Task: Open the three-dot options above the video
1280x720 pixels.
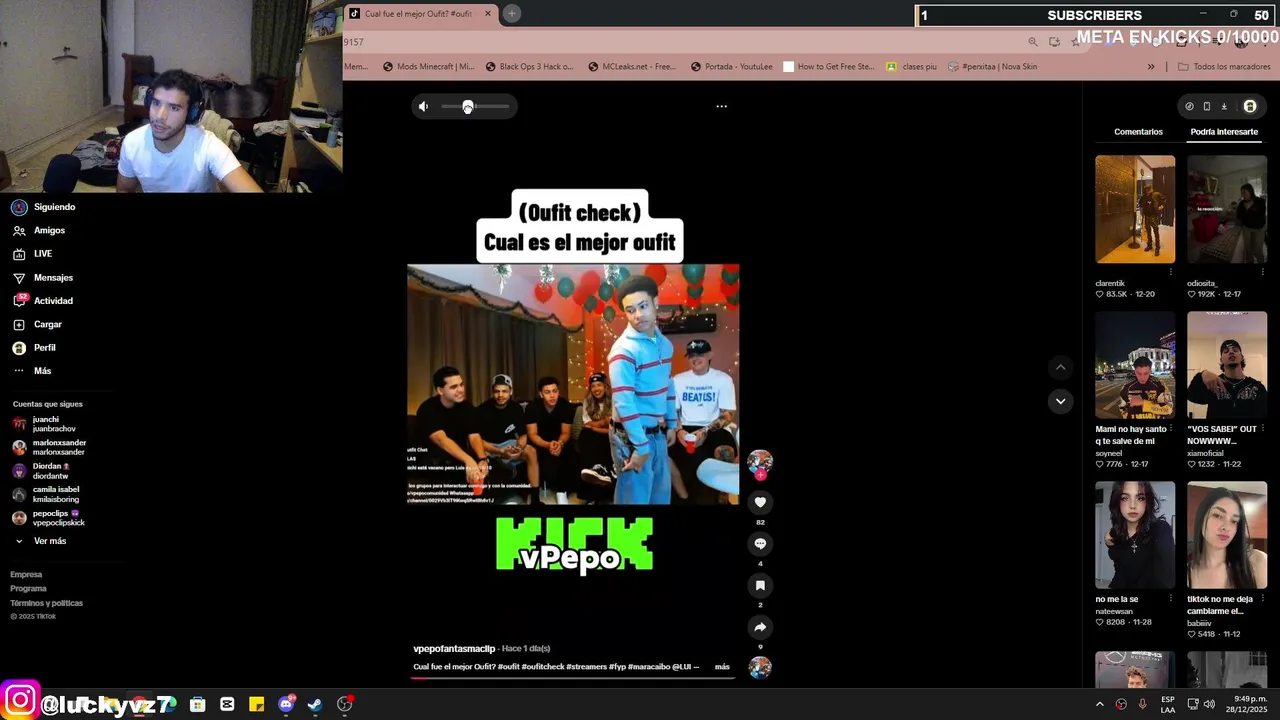Action: pyautogui.click(x=721, y=106)
